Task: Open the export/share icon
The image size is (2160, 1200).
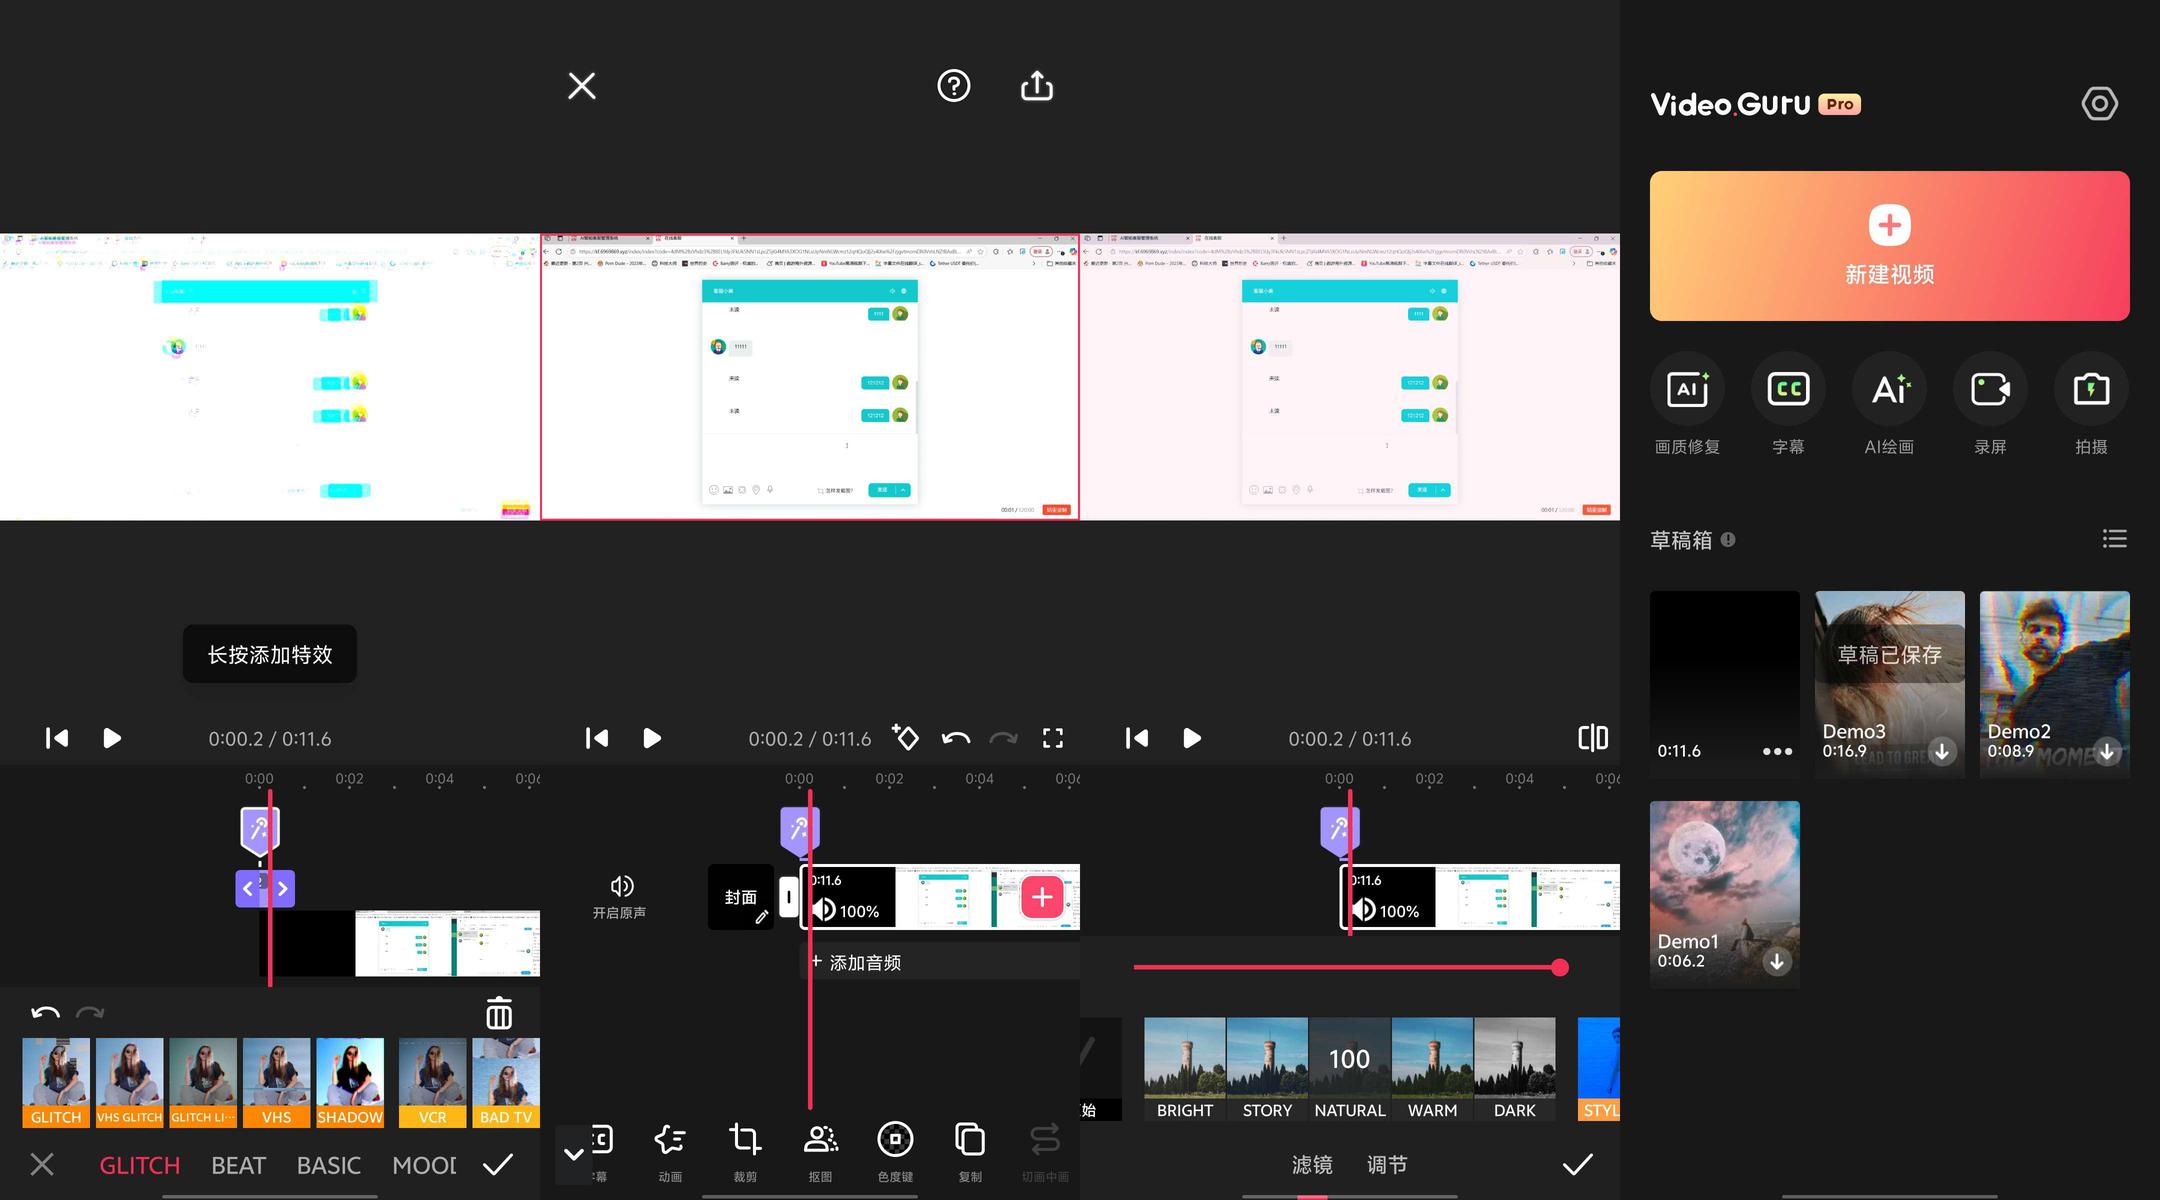Action: [x=1037, y=86]
